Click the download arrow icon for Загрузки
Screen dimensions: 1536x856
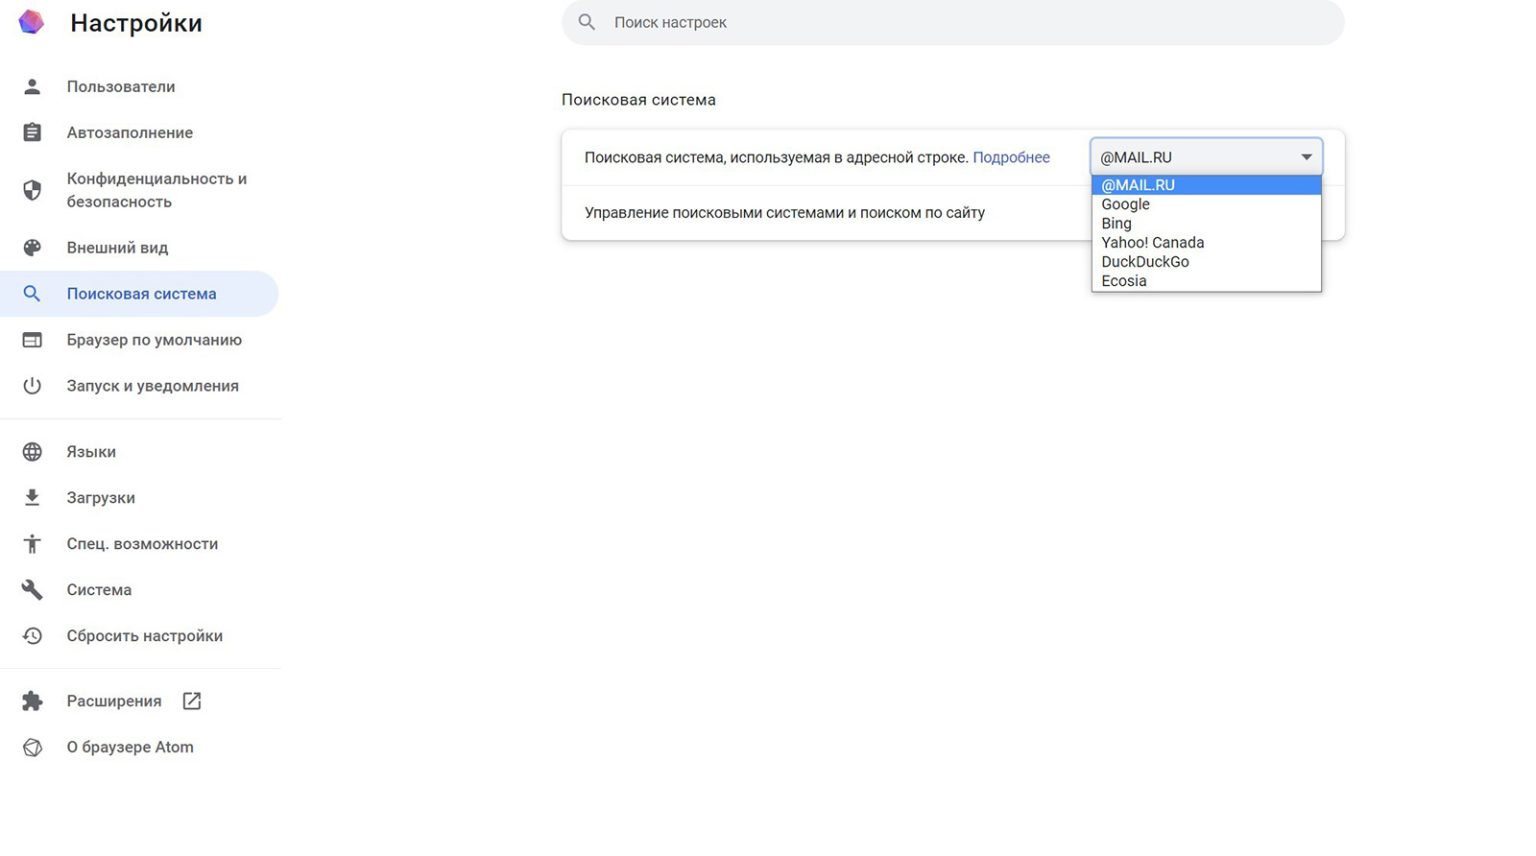[32, 498]
